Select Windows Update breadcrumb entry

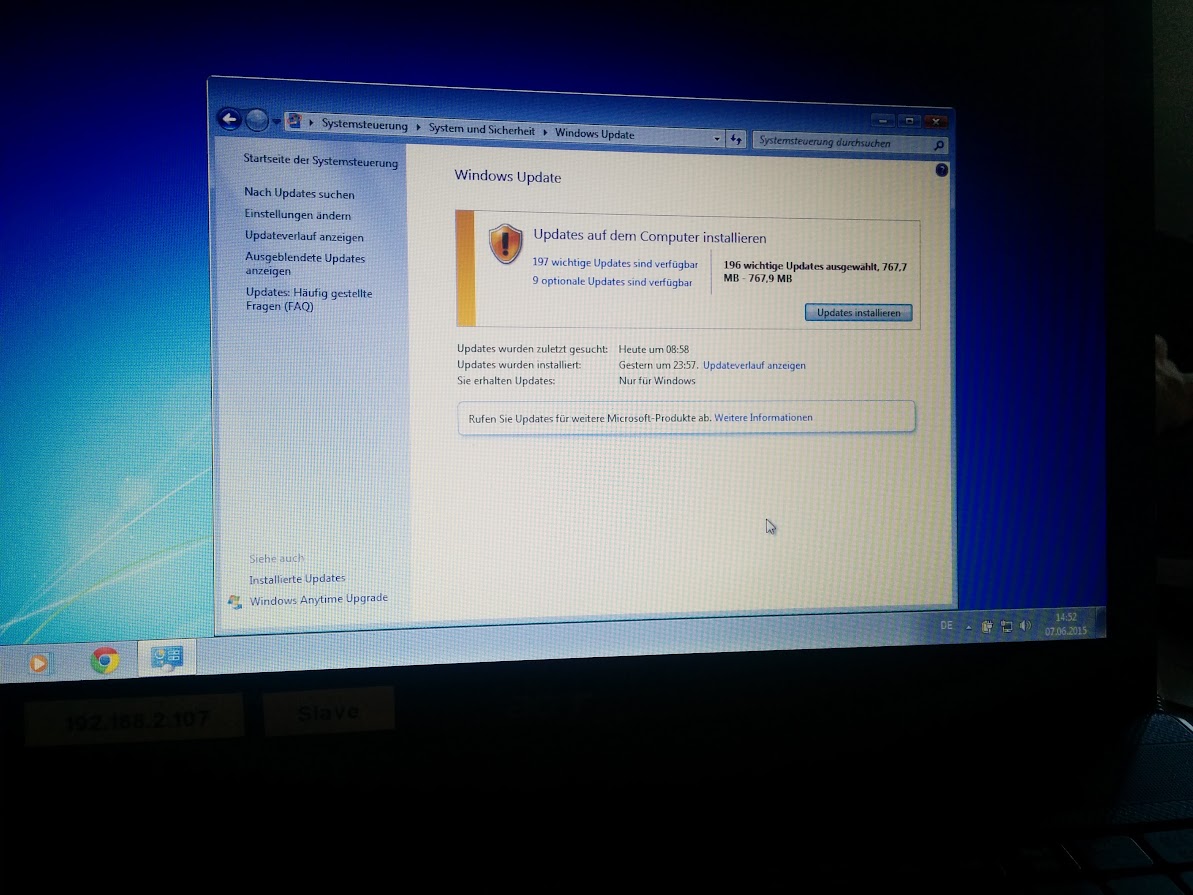594,134
